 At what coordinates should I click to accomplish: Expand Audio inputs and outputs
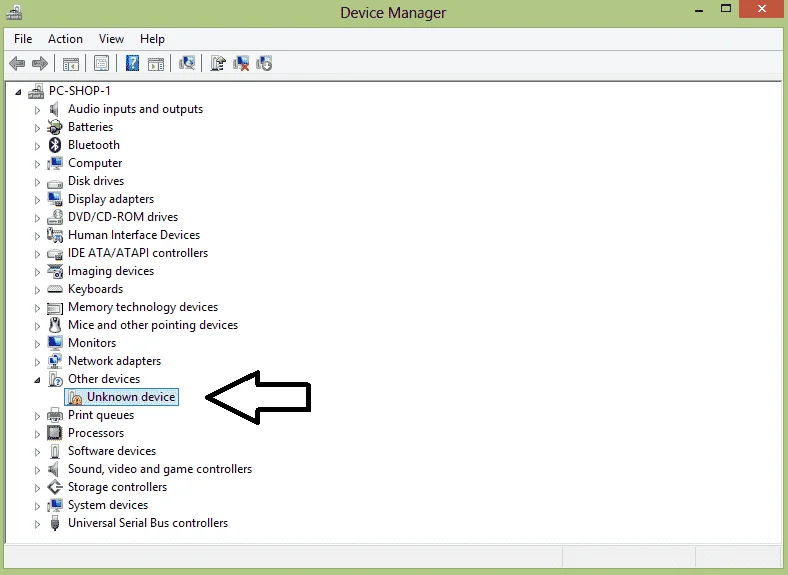(37, 110)
